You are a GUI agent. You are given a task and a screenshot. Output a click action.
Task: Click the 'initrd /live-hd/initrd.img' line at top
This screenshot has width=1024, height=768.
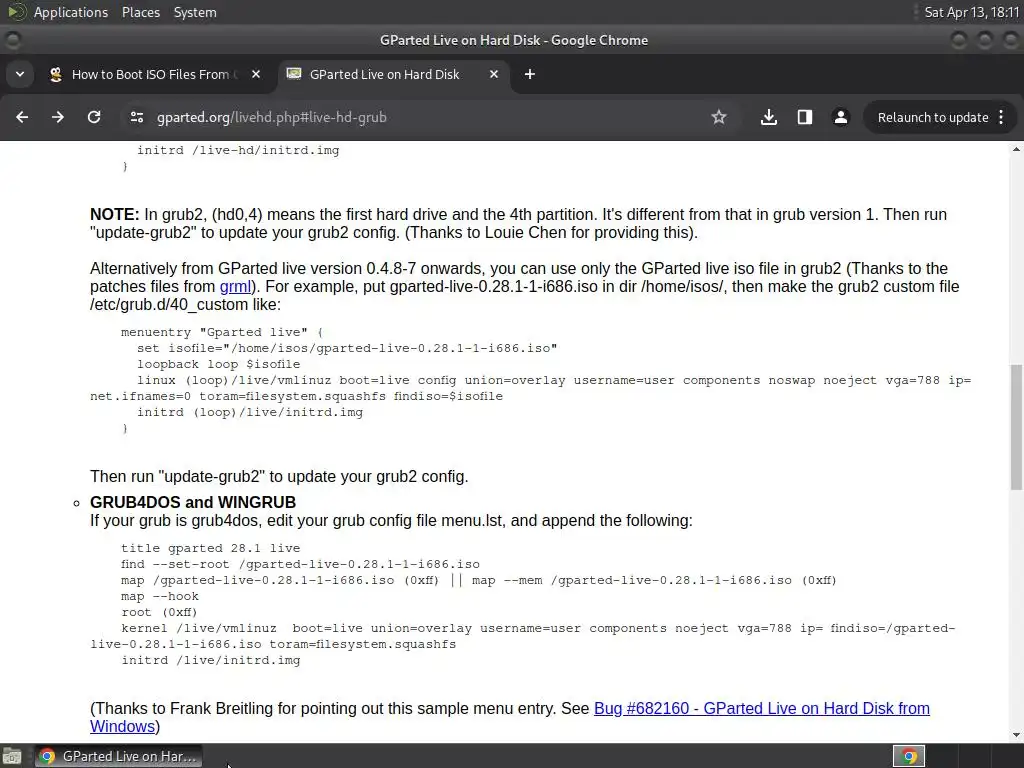coord(238,150)
